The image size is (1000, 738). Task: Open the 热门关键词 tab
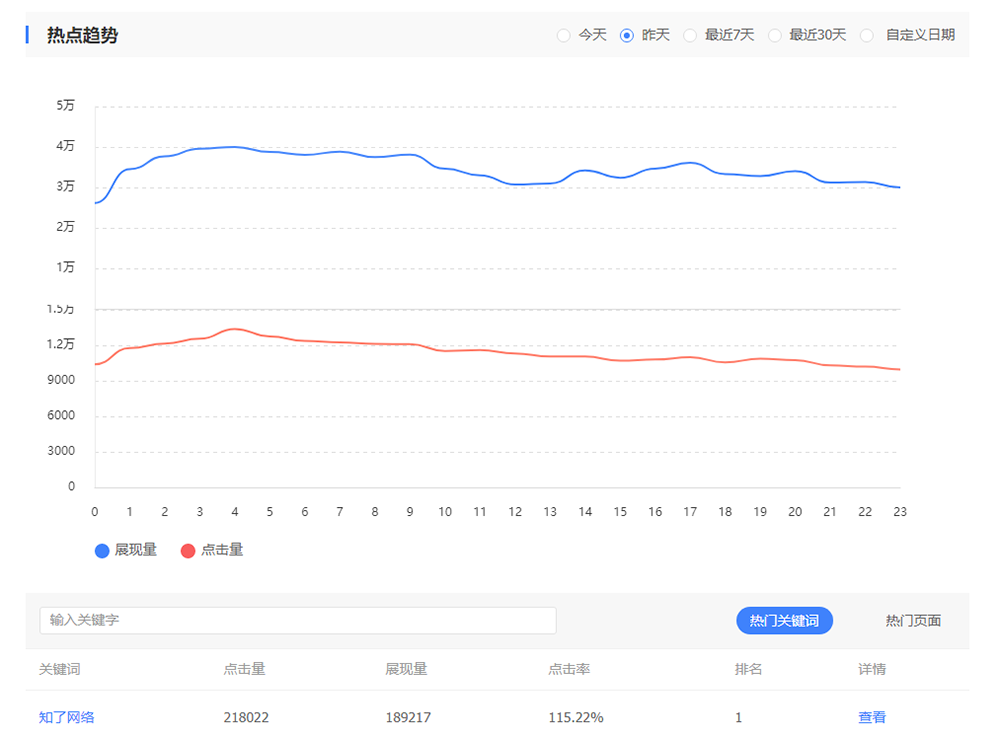pyautogui.click(x=784, y=620)
